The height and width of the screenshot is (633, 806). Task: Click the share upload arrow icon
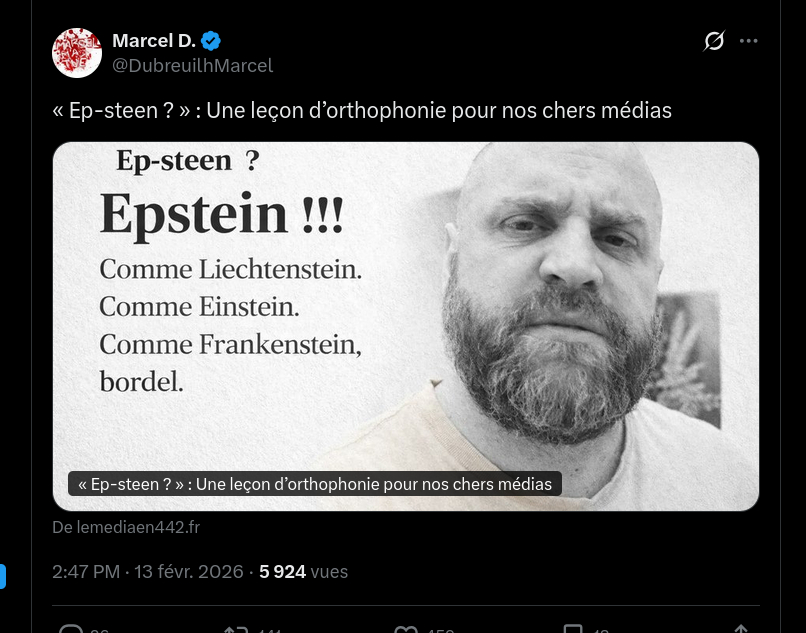pos(740,629)
